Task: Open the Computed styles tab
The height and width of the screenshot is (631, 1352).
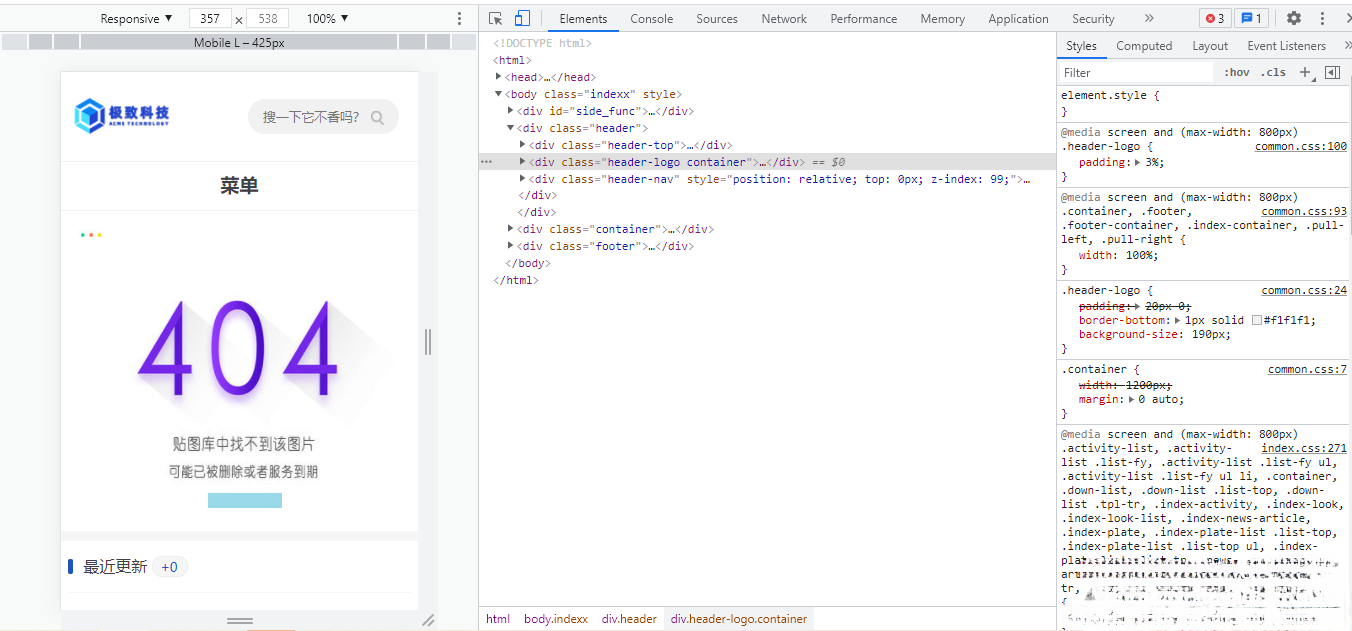Action: tap(1144, 46)
